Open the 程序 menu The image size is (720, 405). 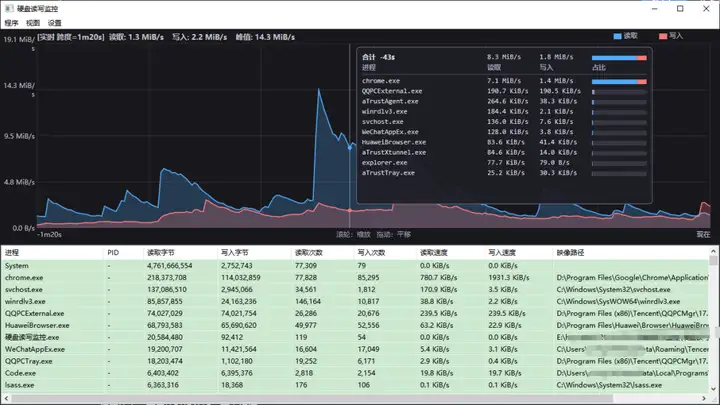tap(11, 23)
